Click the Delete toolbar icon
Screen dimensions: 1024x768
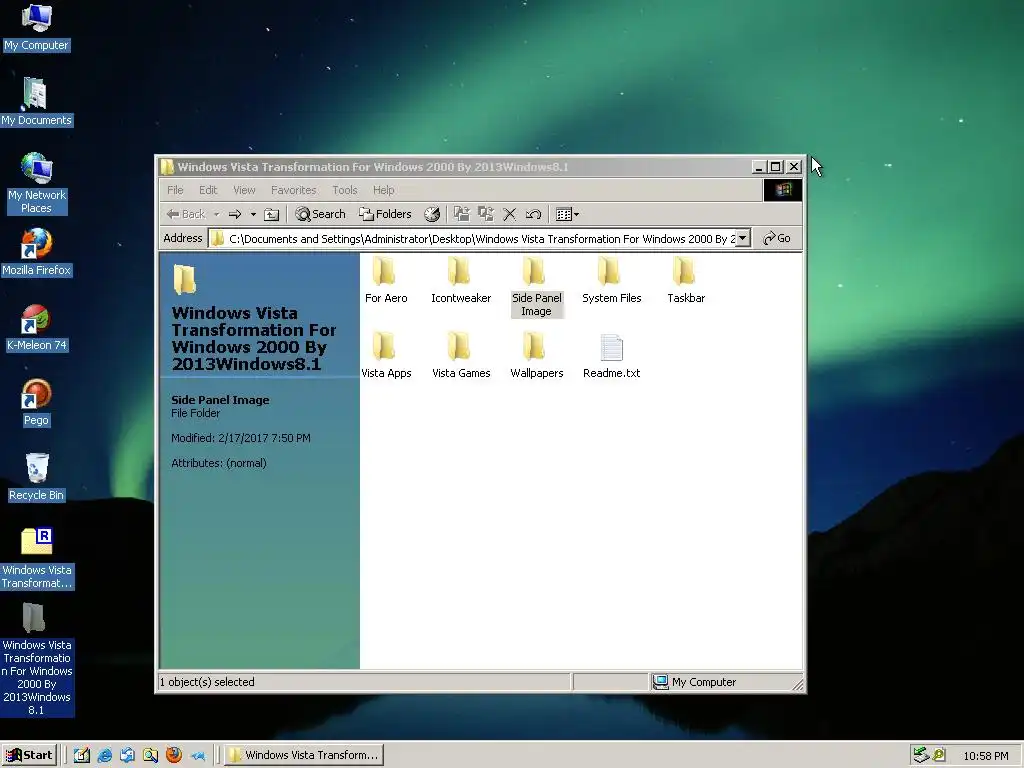pyautogui.click(x=509, y=214)
